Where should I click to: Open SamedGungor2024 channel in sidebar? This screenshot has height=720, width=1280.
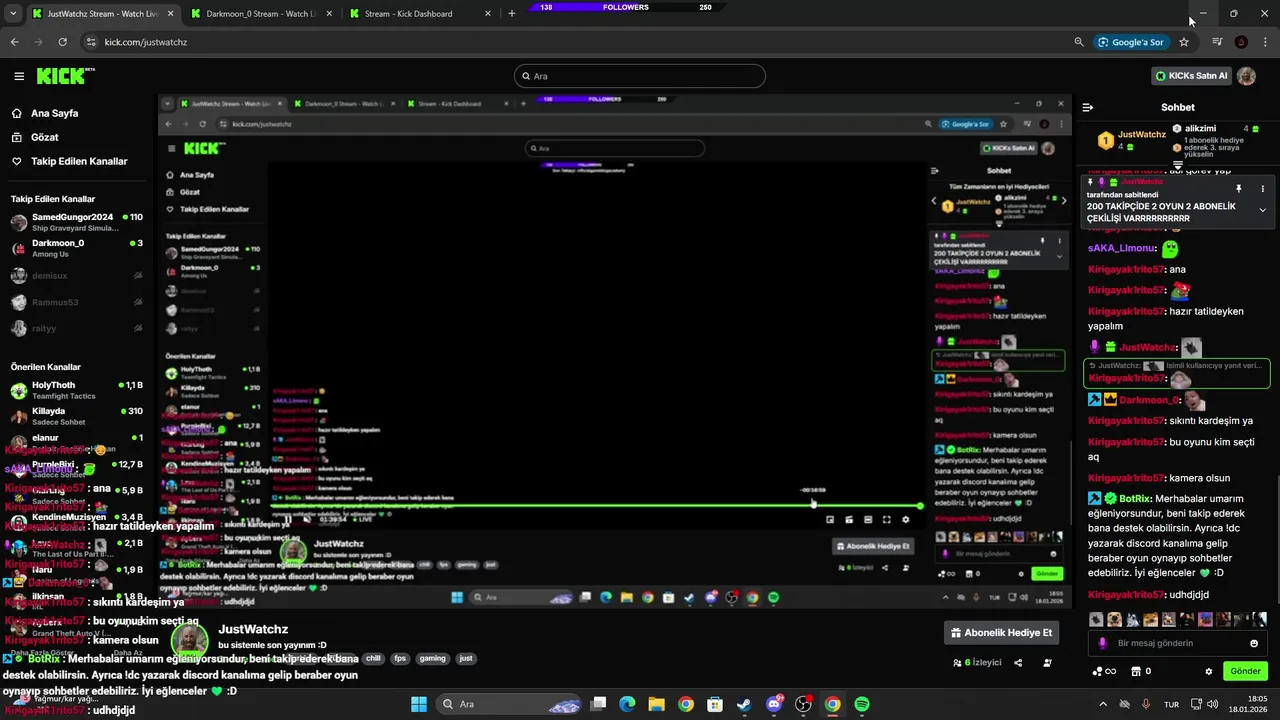77,222
